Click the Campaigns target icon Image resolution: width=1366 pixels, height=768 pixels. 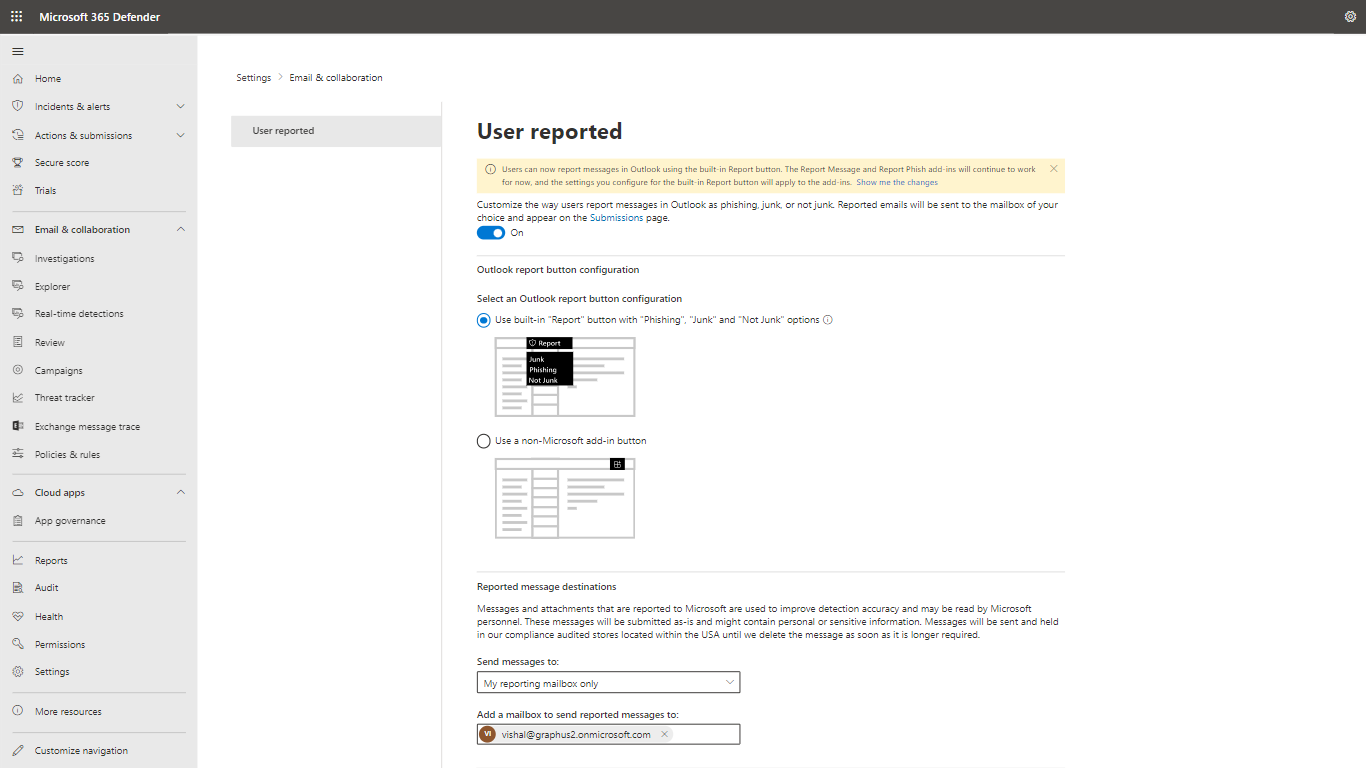(18, 370)
